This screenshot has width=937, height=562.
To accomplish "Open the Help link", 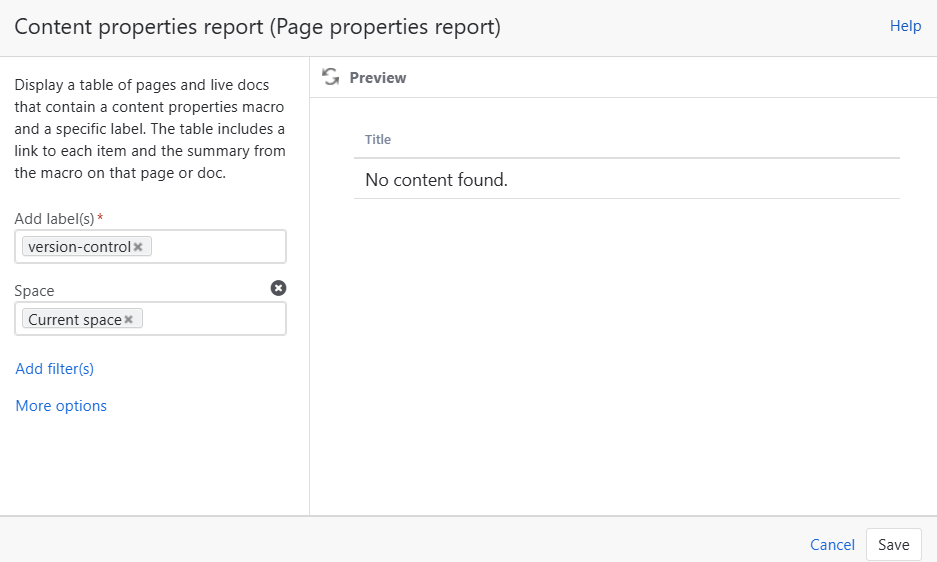I will point(905,26).
